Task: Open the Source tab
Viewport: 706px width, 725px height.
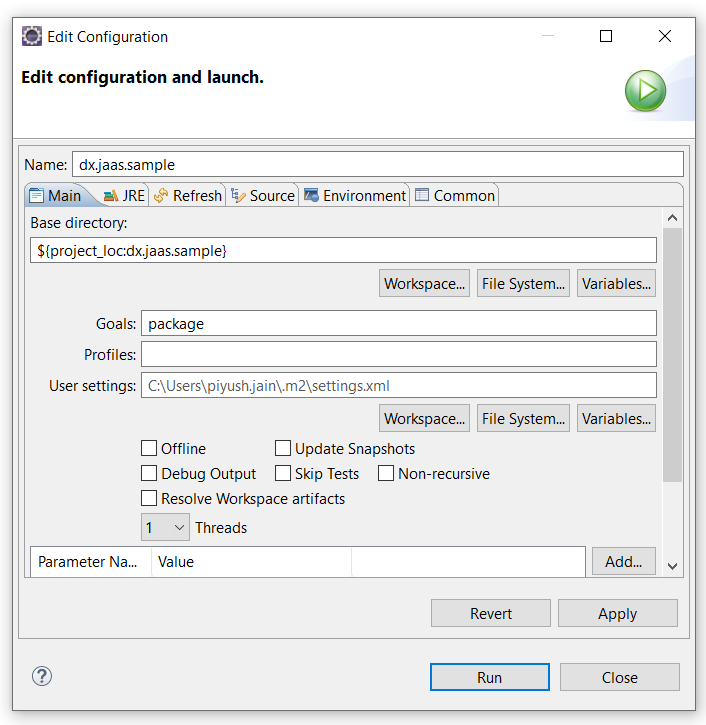Action: [x=263, y=196]
